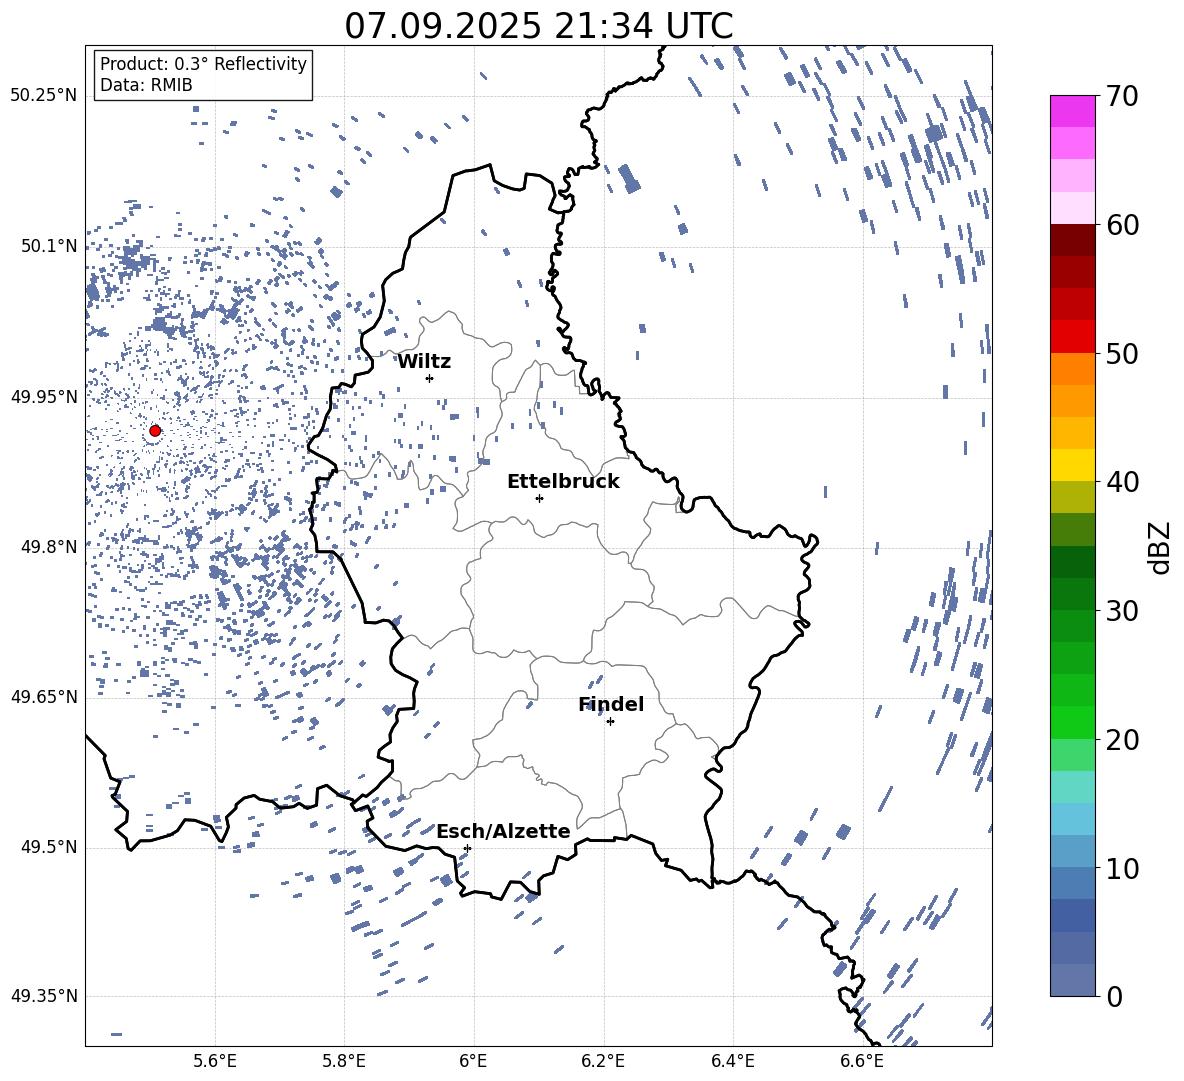
Task: Click the 6°E longitude label
Action: click(x=473, y=1061)
